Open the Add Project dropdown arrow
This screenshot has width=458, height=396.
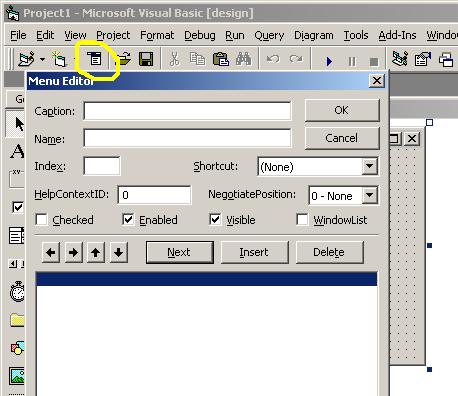42,60
